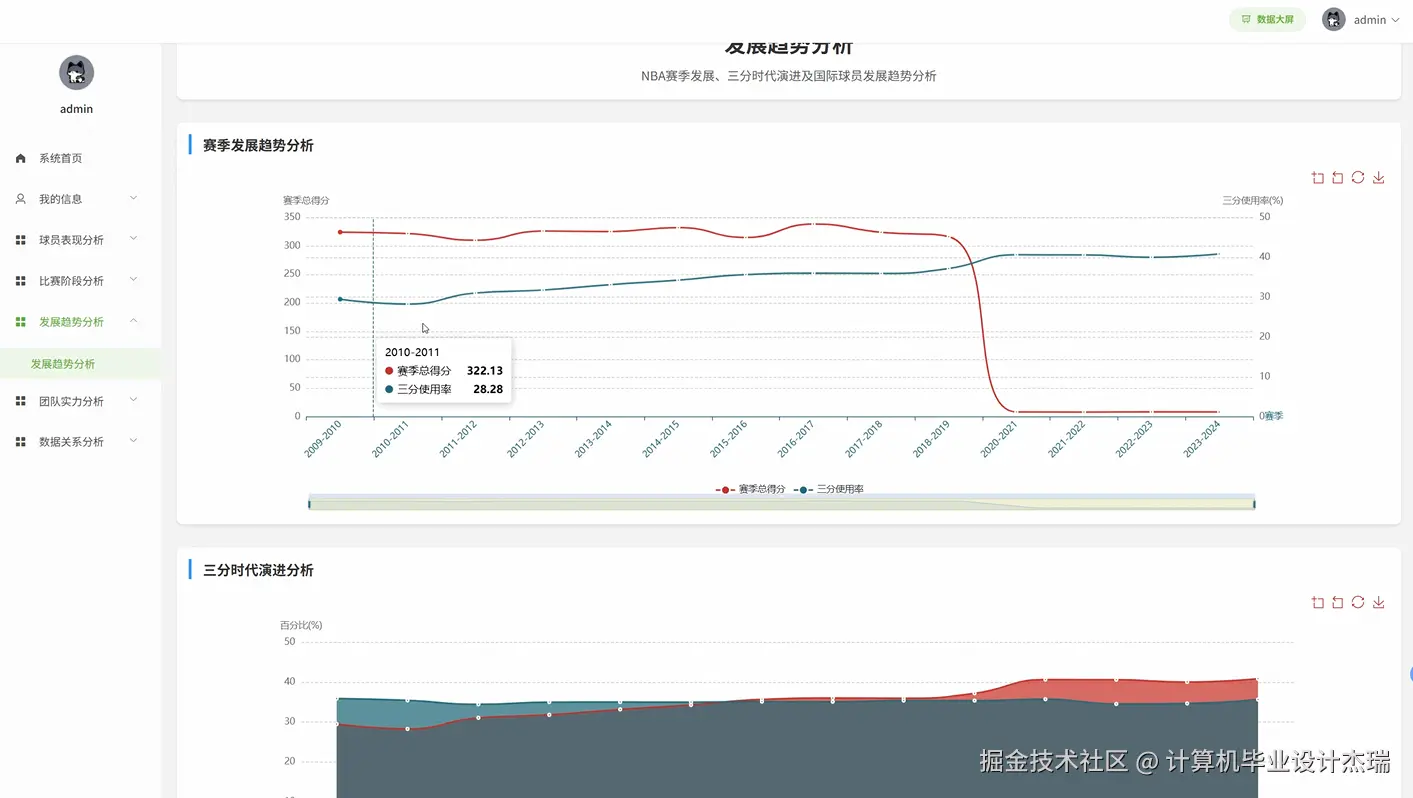Click the grid icon beside 团队实力分析

(x=21, y=401)
